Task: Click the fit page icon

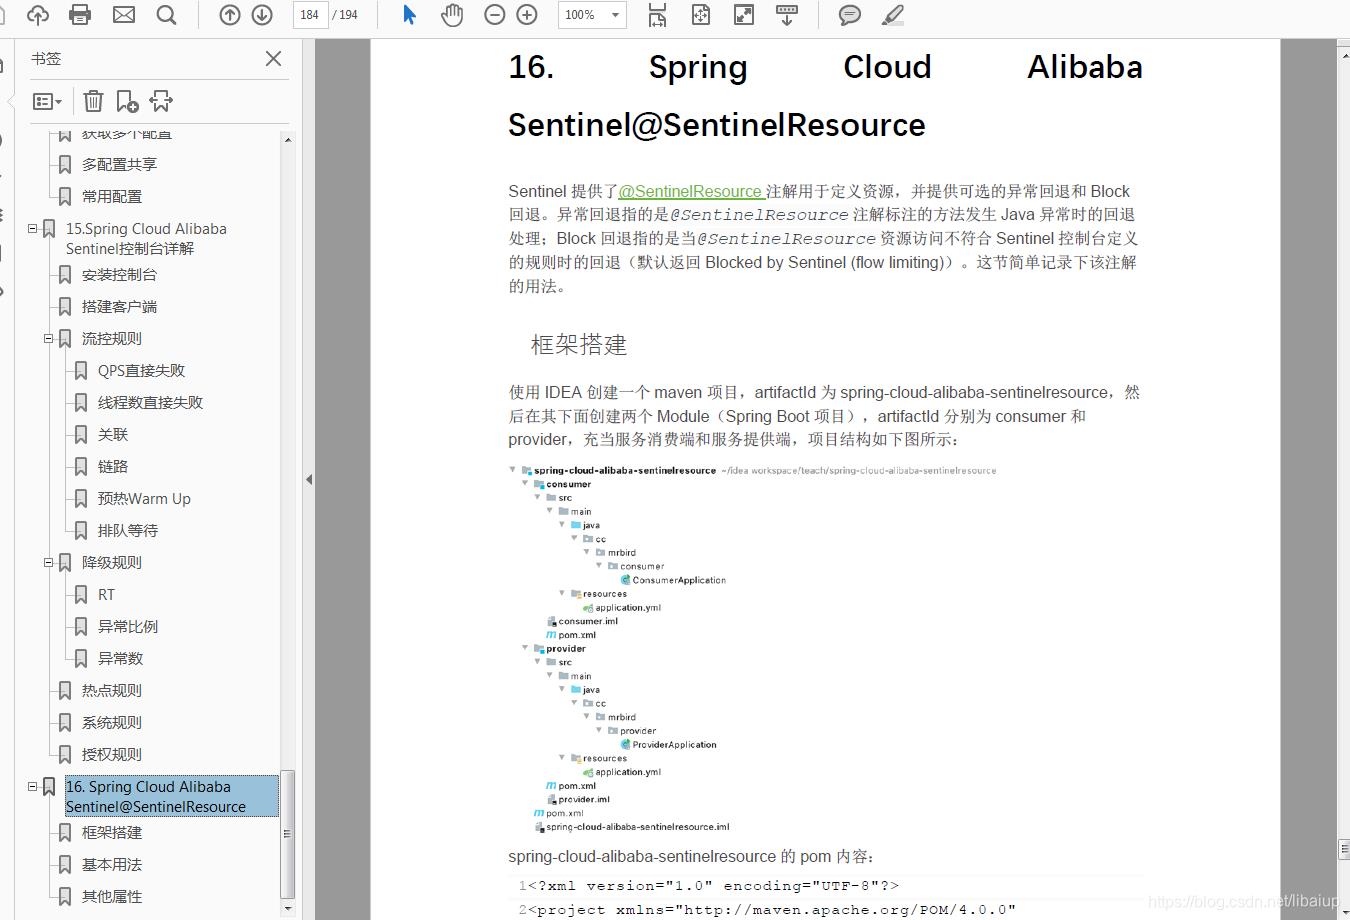Action: [x=701, y=15]
